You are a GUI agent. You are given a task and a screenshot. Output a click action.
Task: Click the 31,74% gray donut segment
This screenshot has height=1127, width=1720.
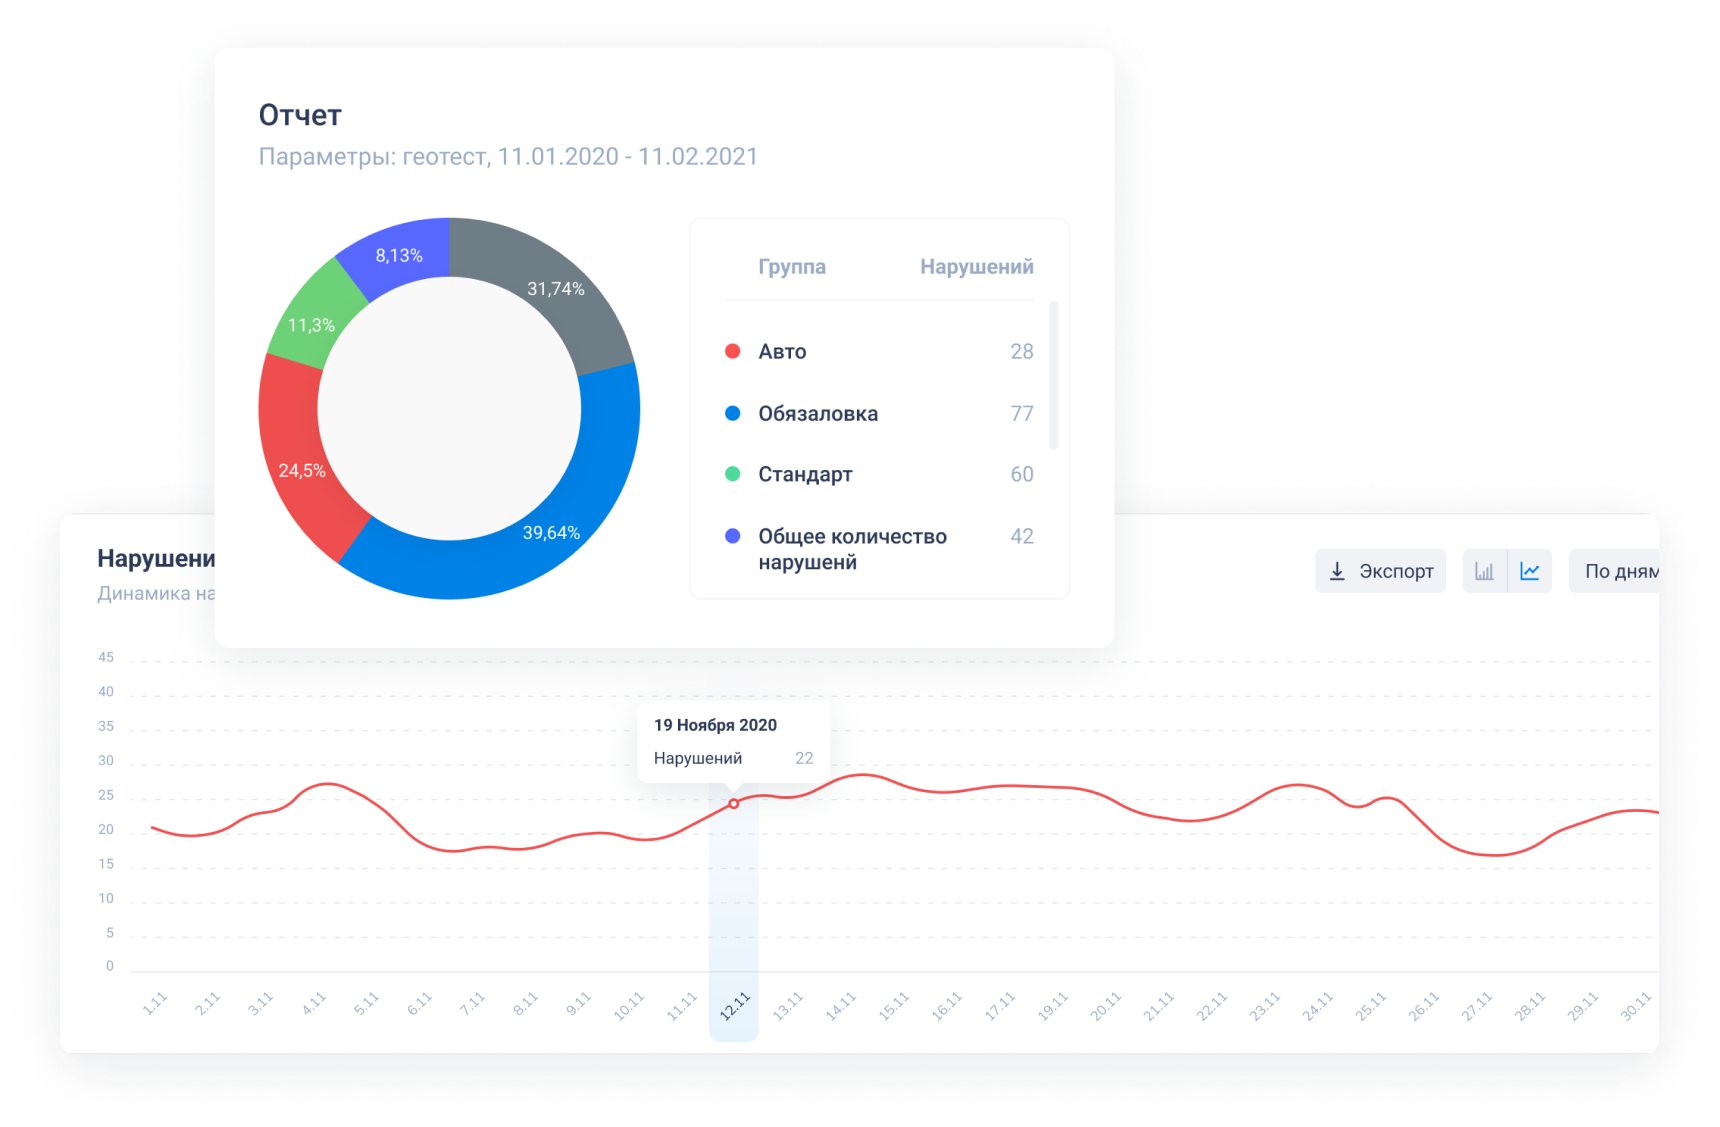pos(556,289)
